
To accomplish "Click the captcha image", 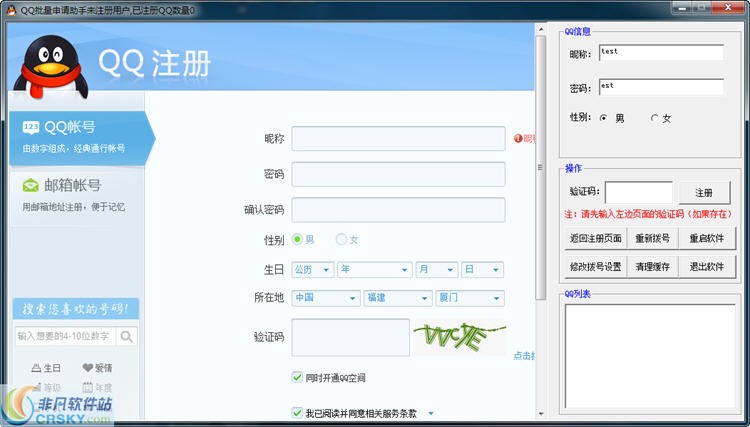I will point(459,338).
